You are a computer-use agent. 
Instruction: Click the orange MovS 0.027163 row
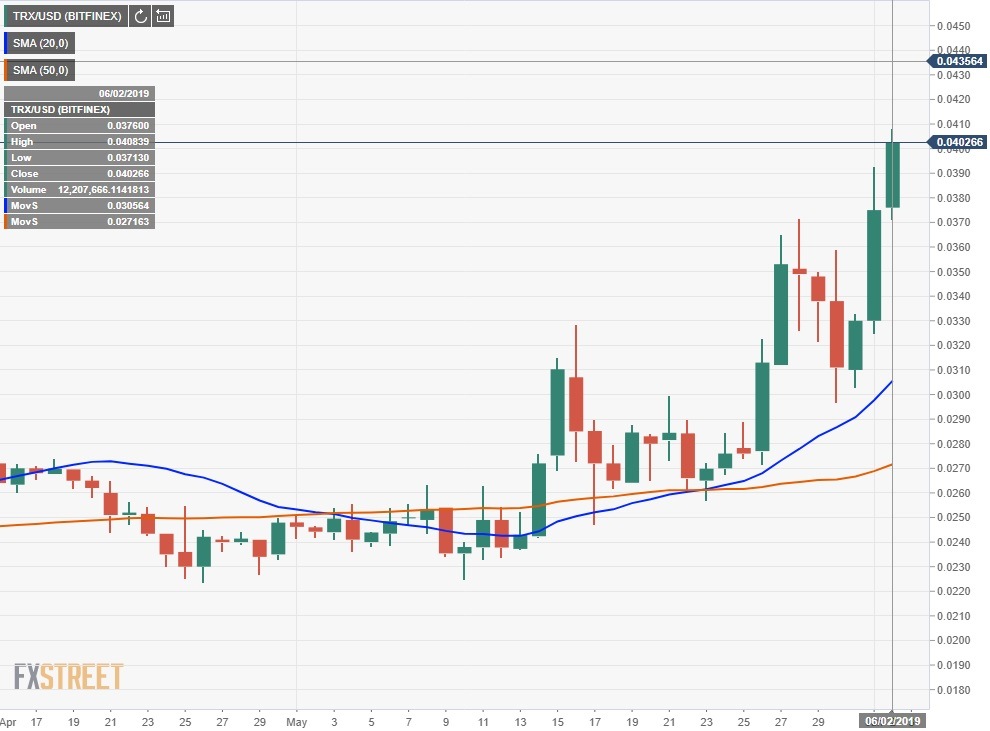(x=80, y=222)
